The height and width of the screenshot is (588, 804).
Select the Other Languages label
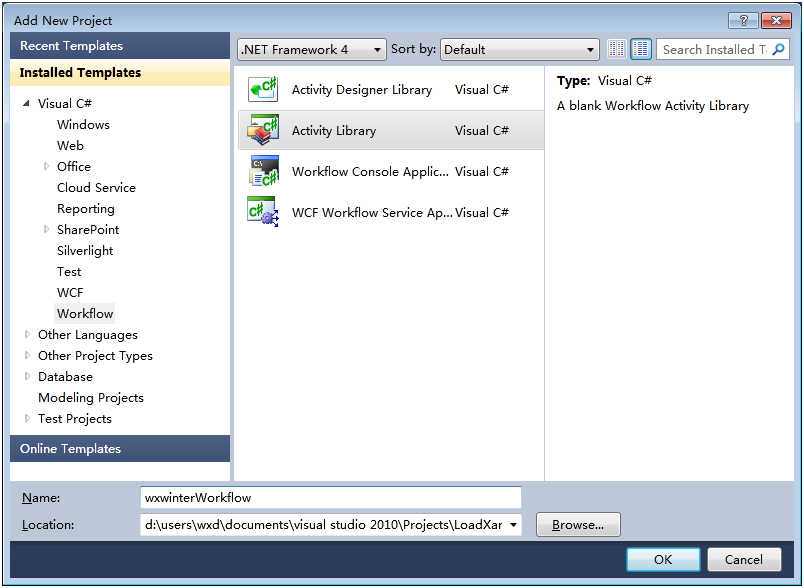pyautogui.click(x=88, y=335)
